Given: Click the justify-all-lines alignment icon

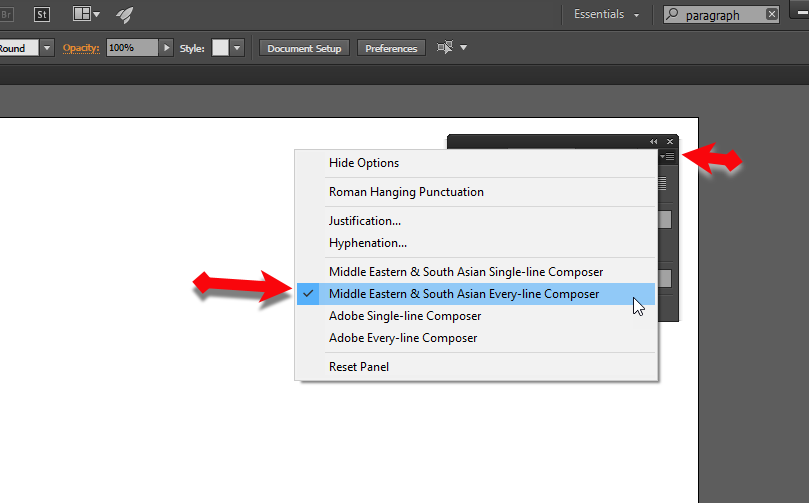Looking at the screenshot, I should [x=664, y=184].
